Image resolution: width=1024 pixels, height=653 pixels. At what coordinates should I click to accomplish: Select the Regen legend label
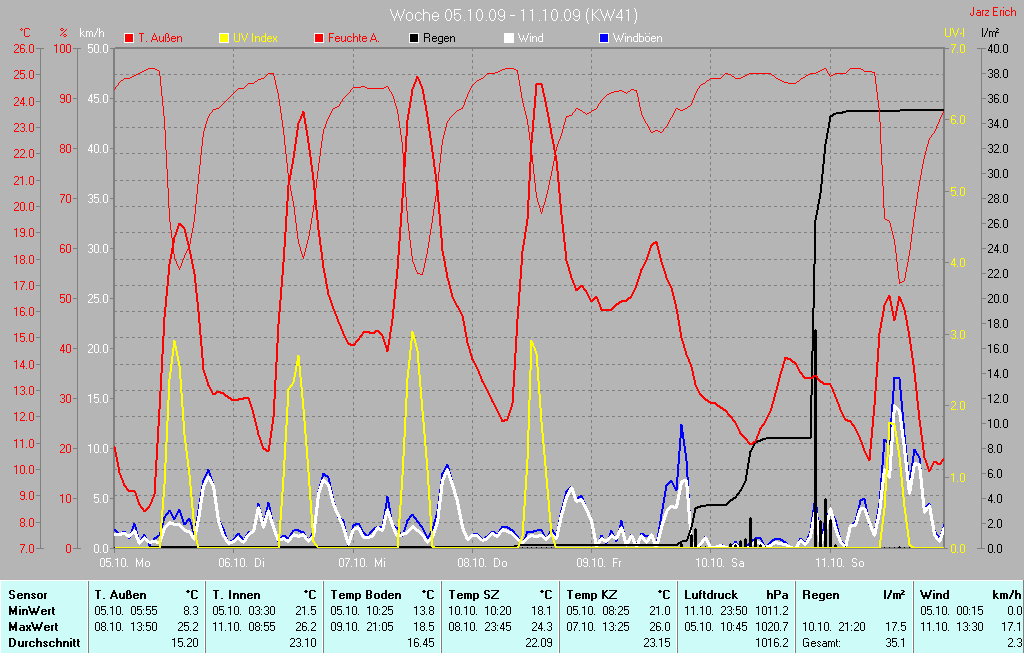(439, 38)
